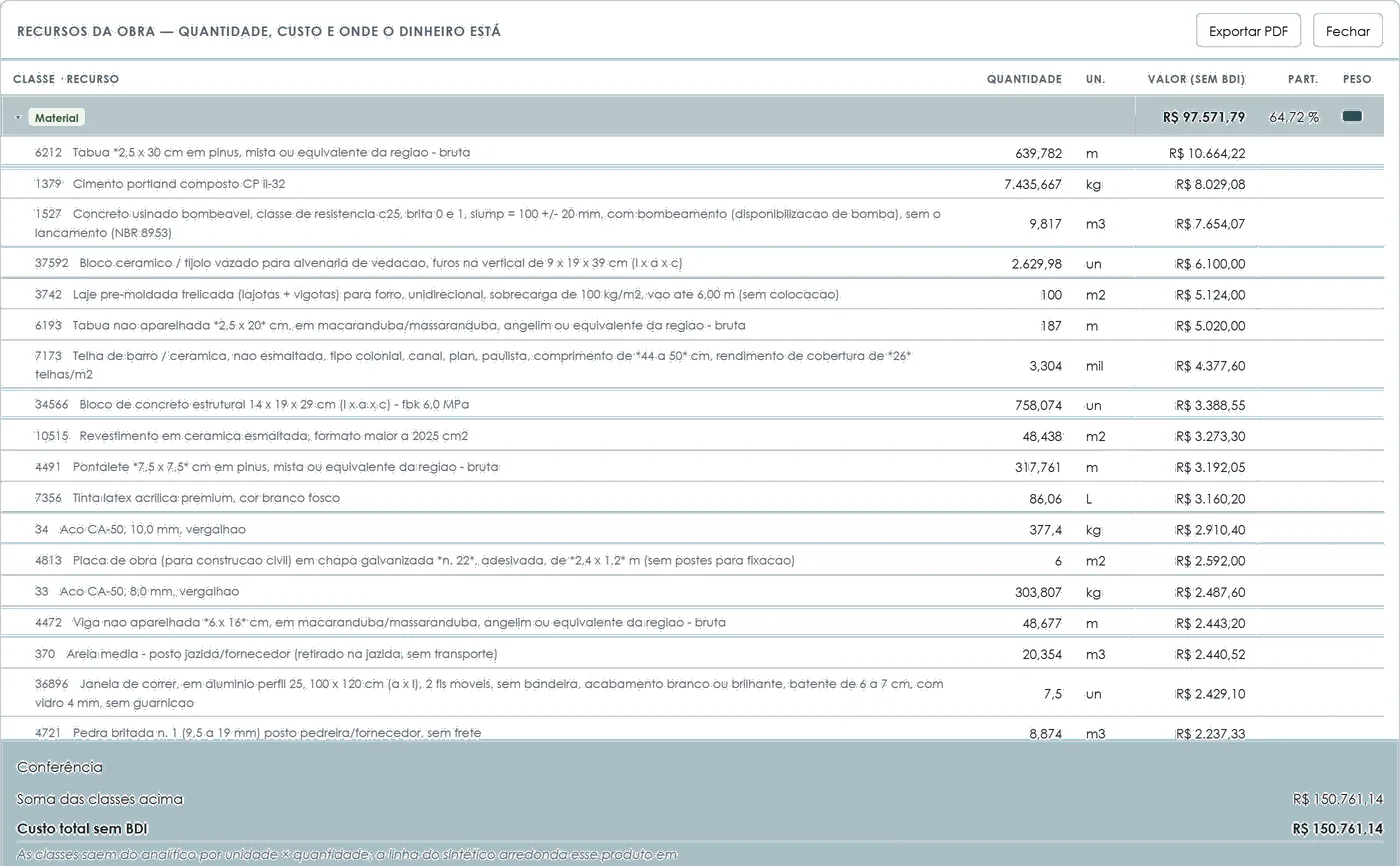This screenshot has width=1400, height=866.
Task: Click the Conferência section heading
Action: pos(60,767)
